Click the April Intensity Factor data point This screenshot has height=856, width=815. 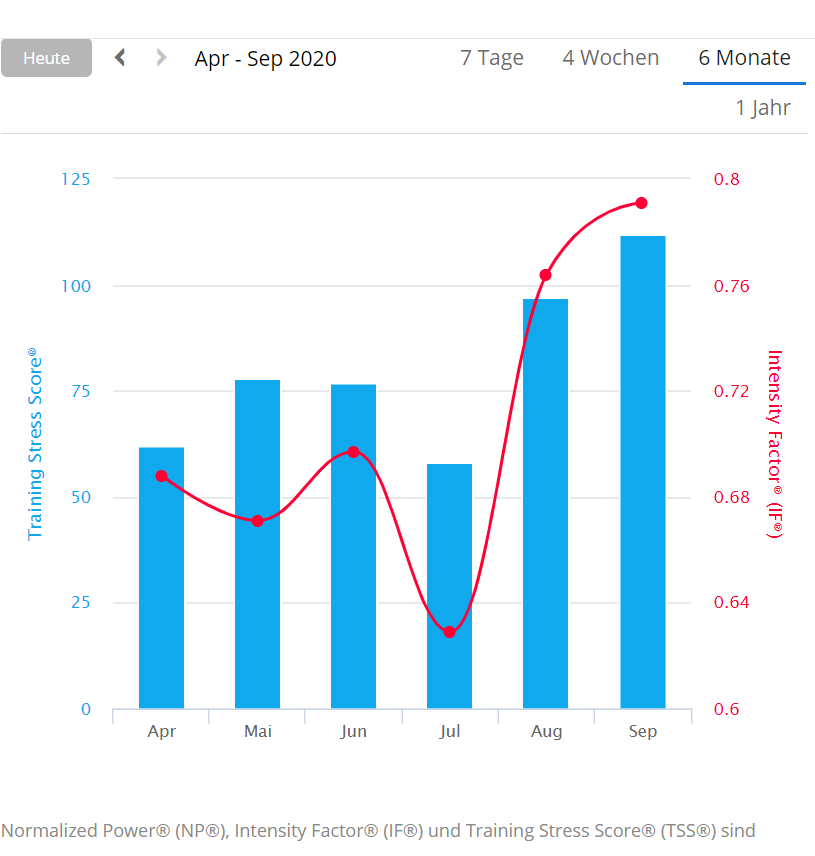[x=161, y=476]
